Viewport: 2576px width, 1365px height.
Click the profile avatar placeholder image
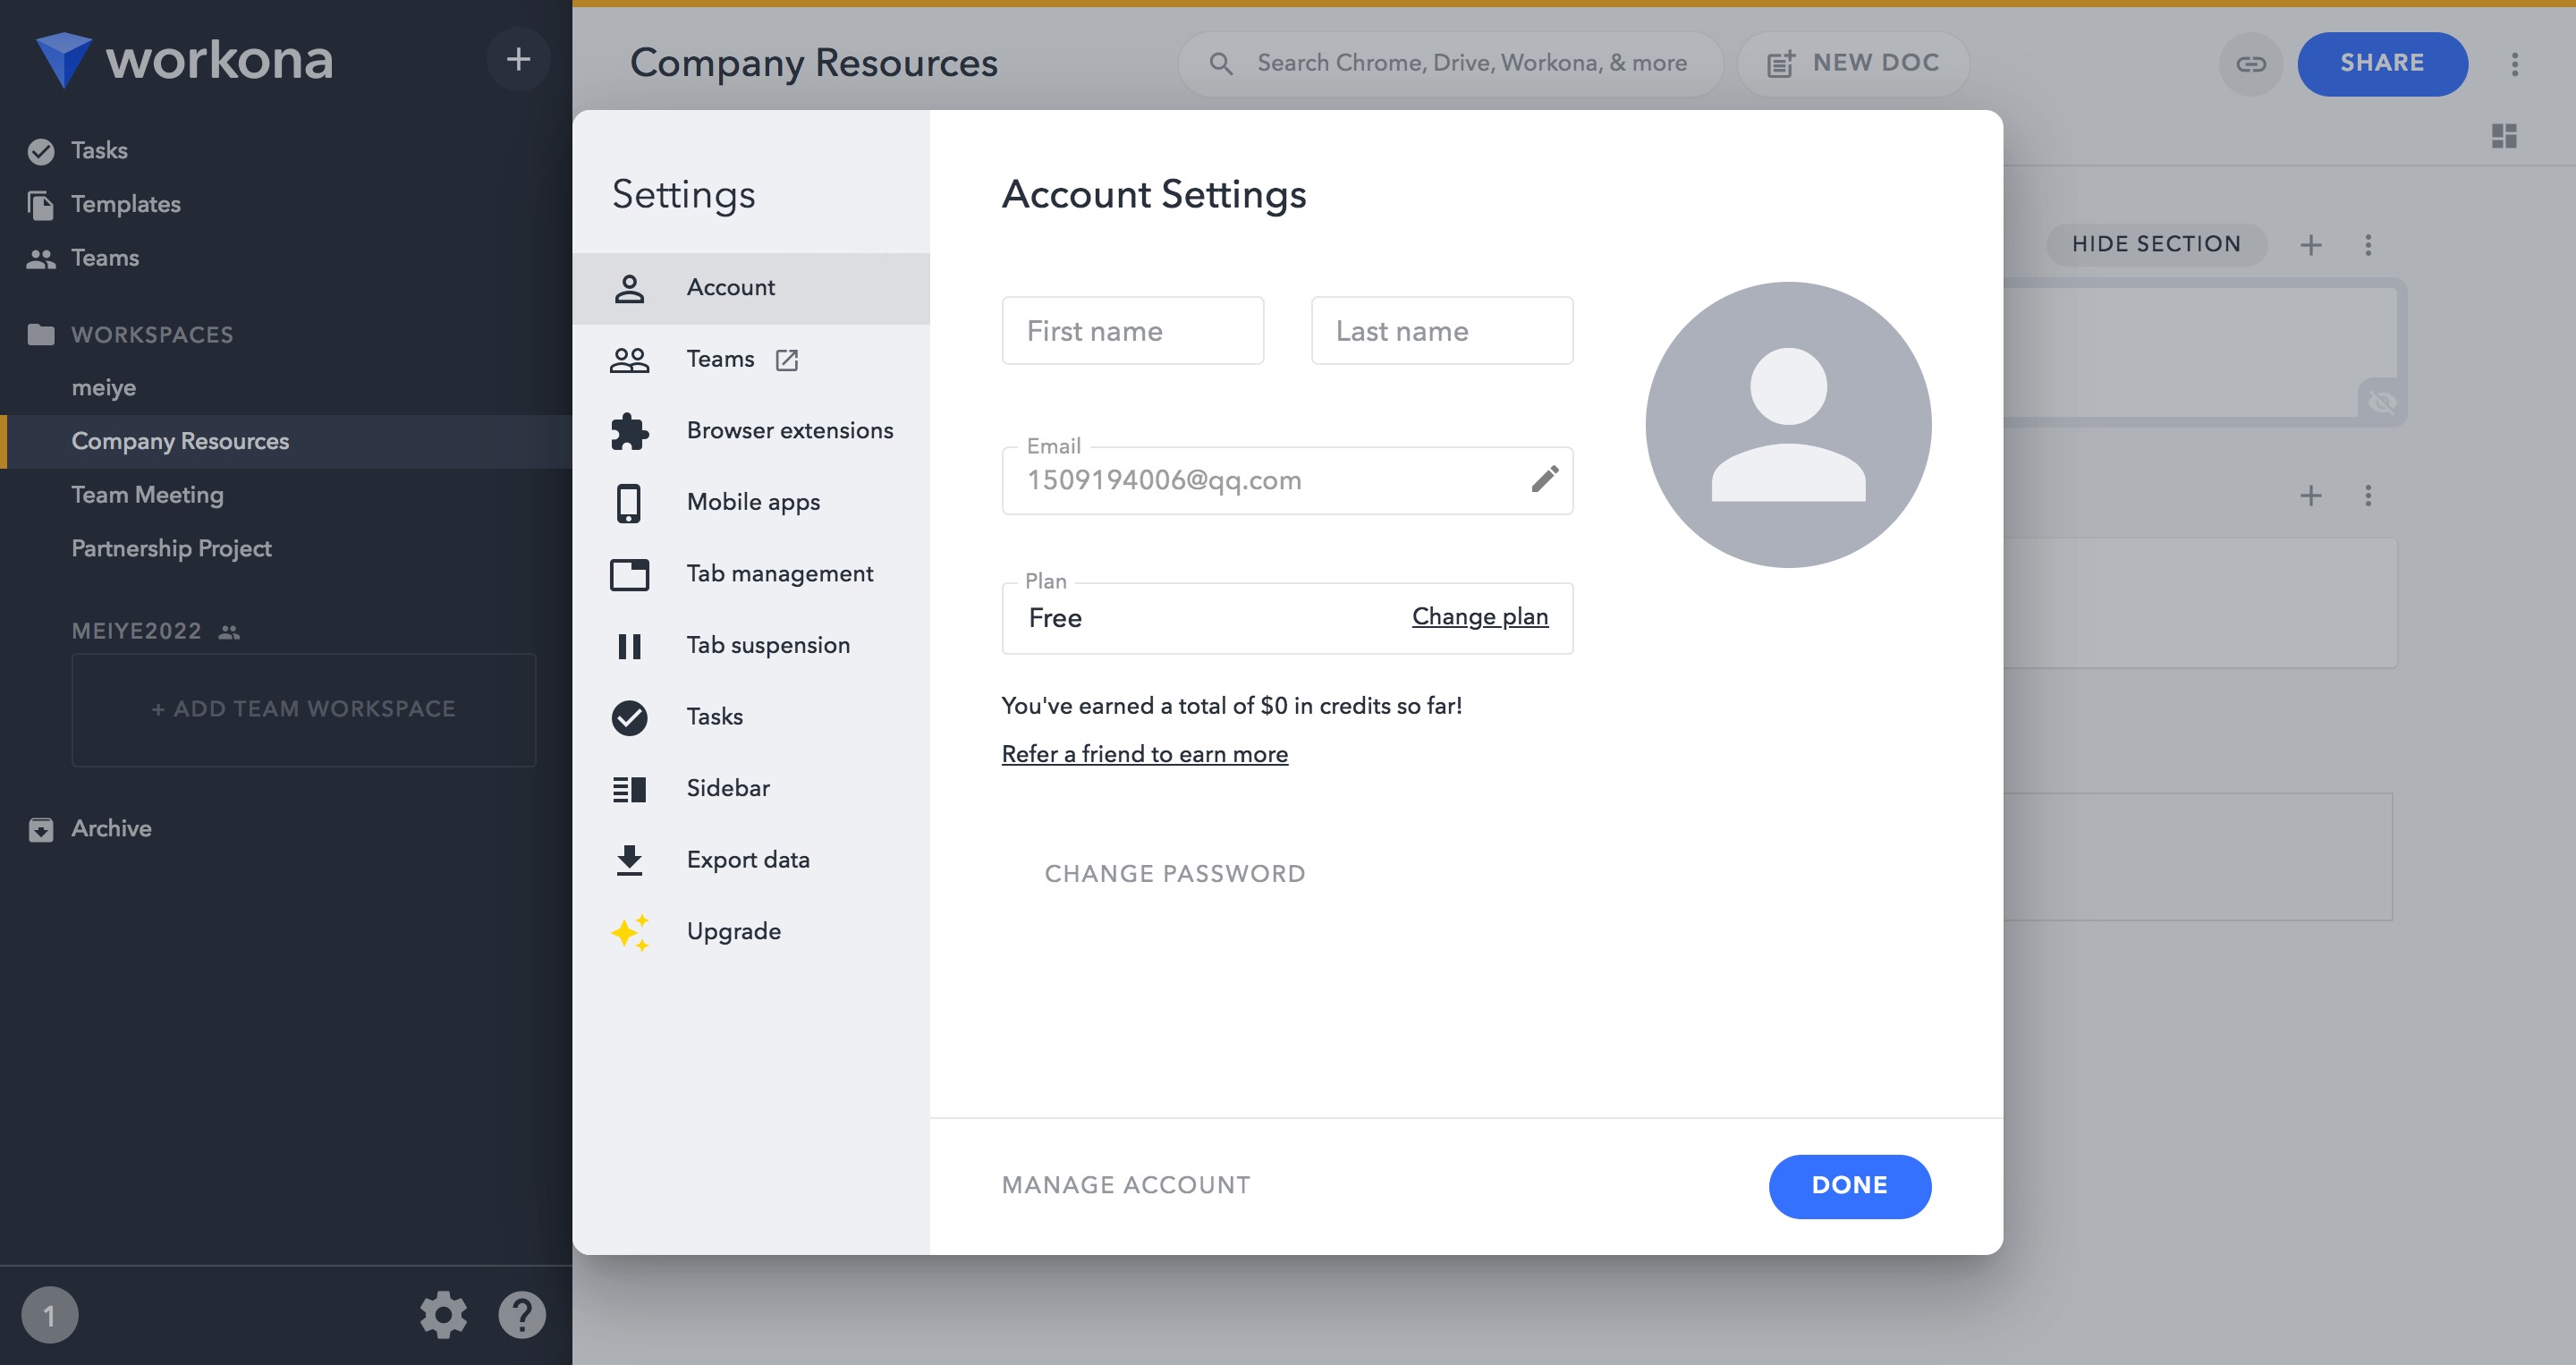point(1788,424)
